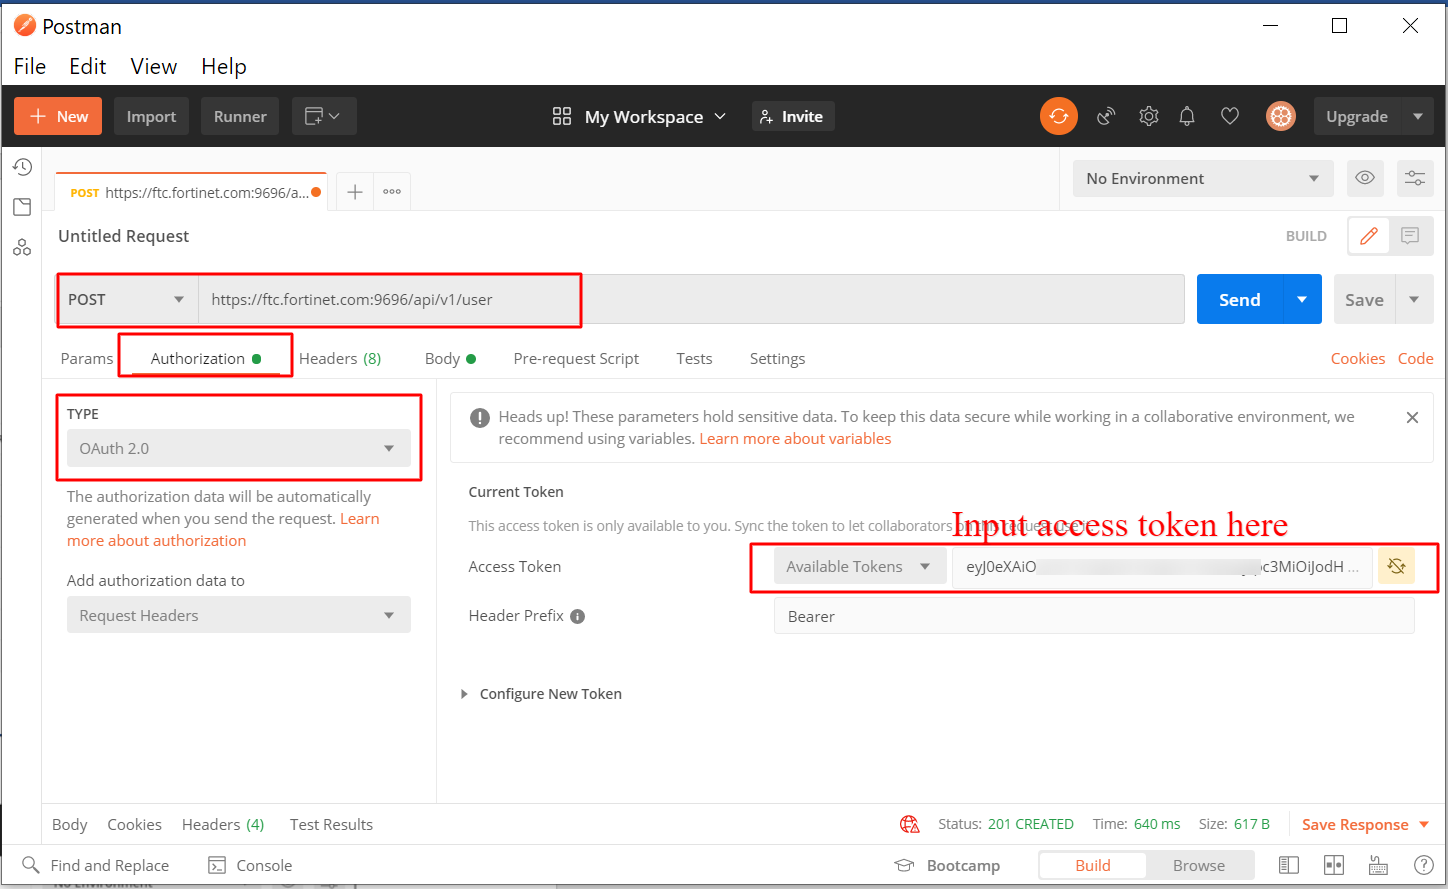1448x889 pixels.
Task: Open the capture requests satellite icon
Action: [x=1106, y=116]
